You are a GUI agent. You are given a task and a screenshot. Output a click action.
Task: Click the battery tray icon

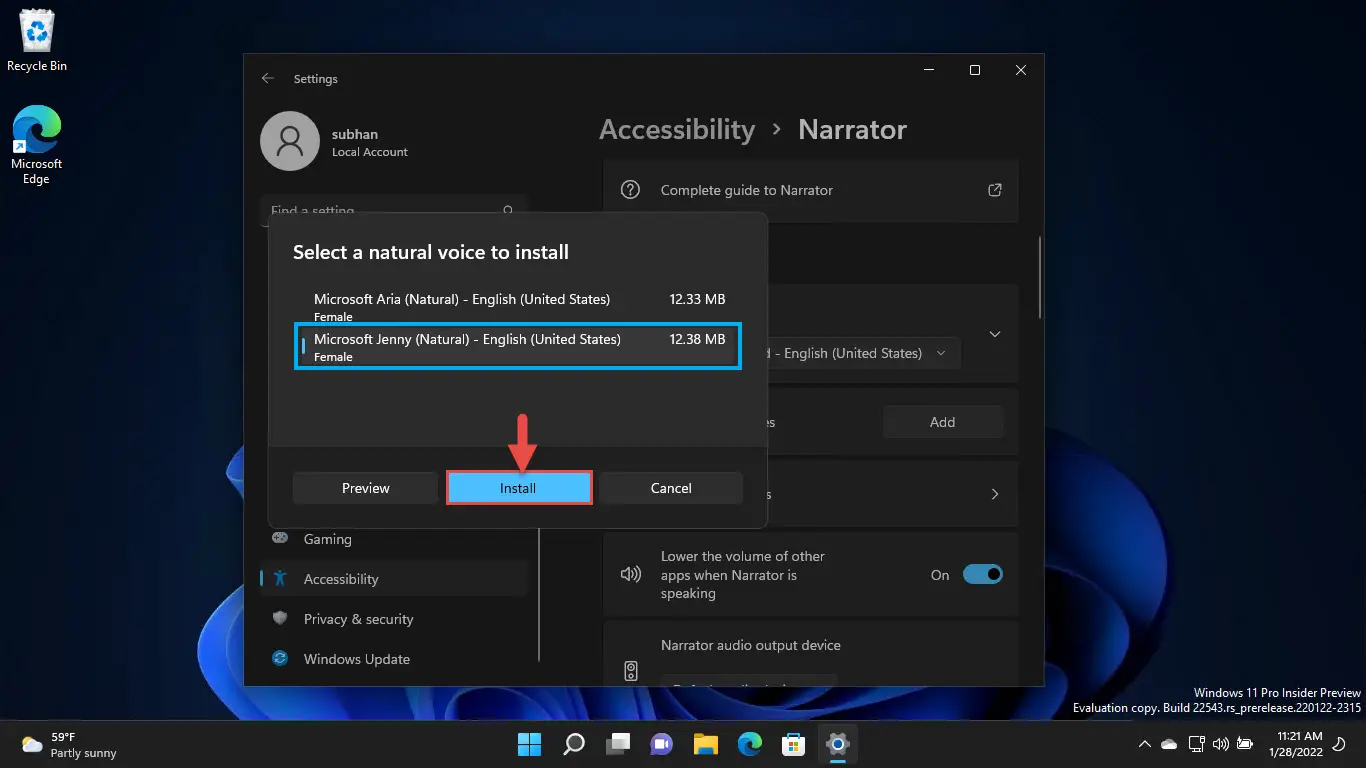coord(1245,745)
